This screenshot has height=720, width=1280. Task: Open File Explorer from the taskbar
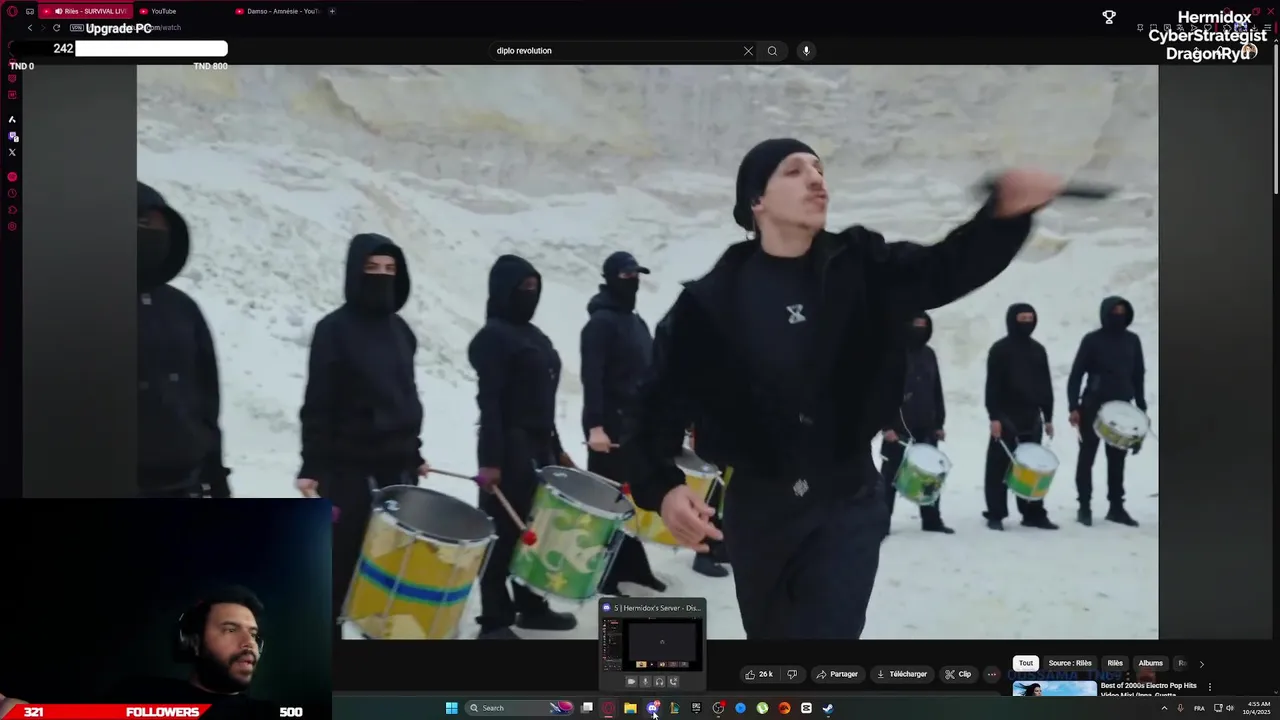tap(630, 708)
